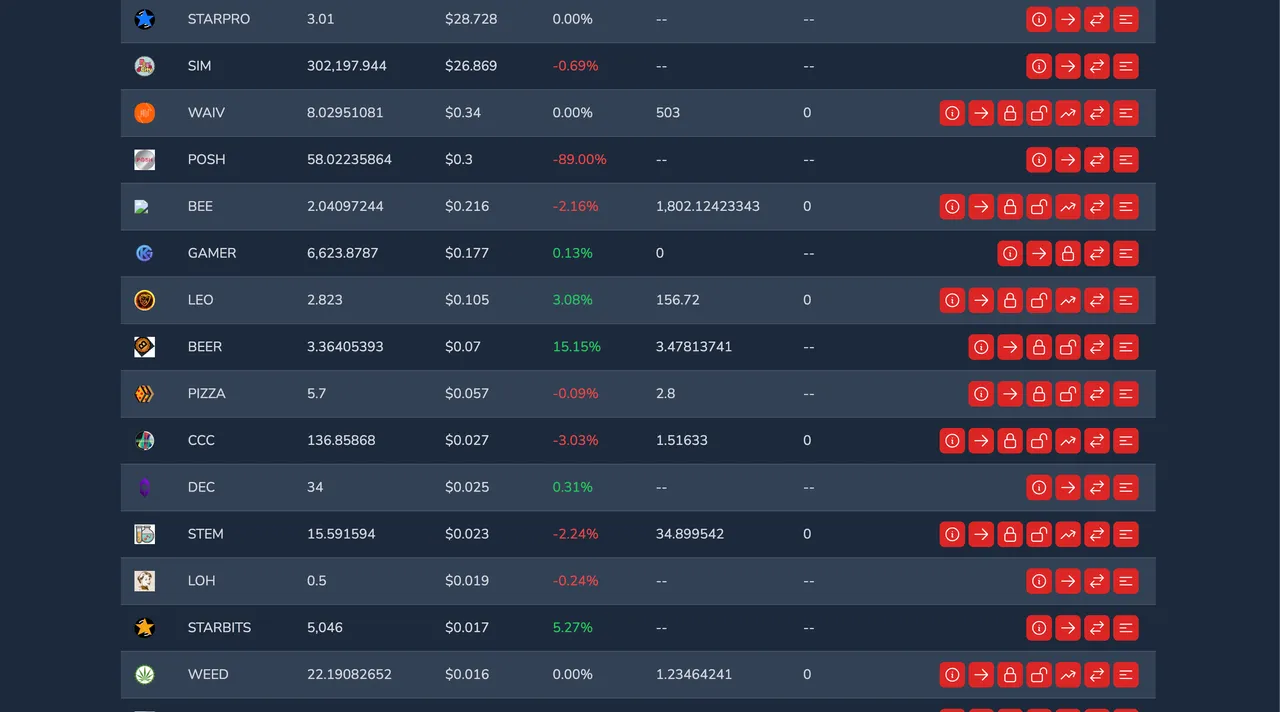The width and height of the screenshot is (1280, 712).
Task: Click the STARBITS star token logo
Action: [x=145, y=628]
